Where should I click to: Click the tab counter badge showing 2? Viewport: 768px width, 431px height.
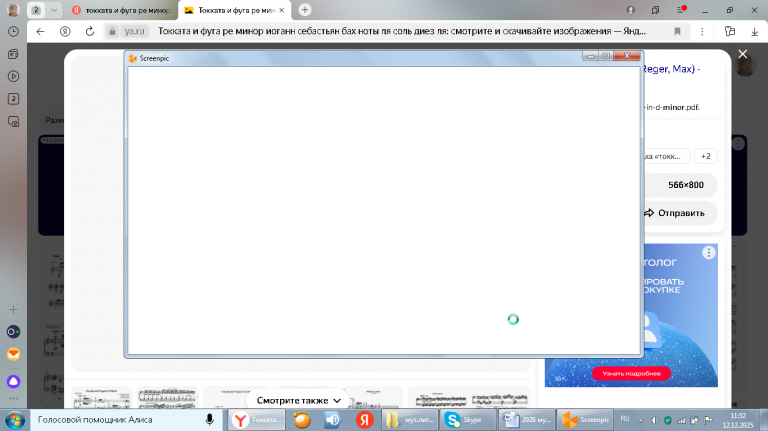click(36, 10)
